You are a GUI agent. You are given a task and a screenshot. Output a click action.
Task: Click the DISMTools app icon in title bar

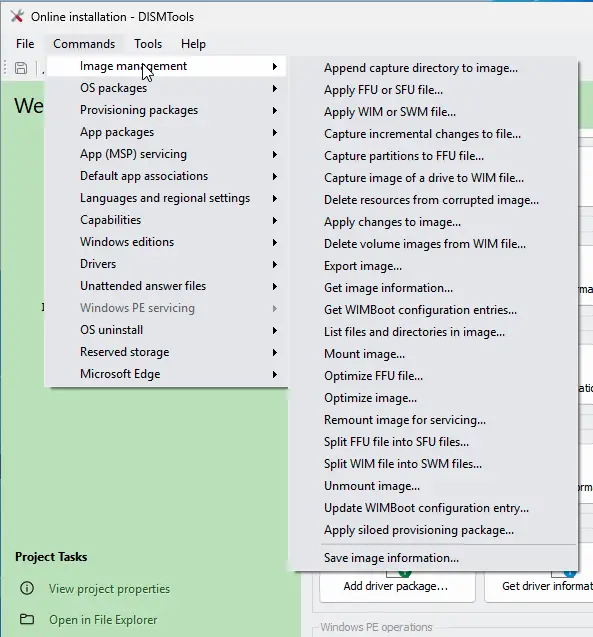pos(17,16)
